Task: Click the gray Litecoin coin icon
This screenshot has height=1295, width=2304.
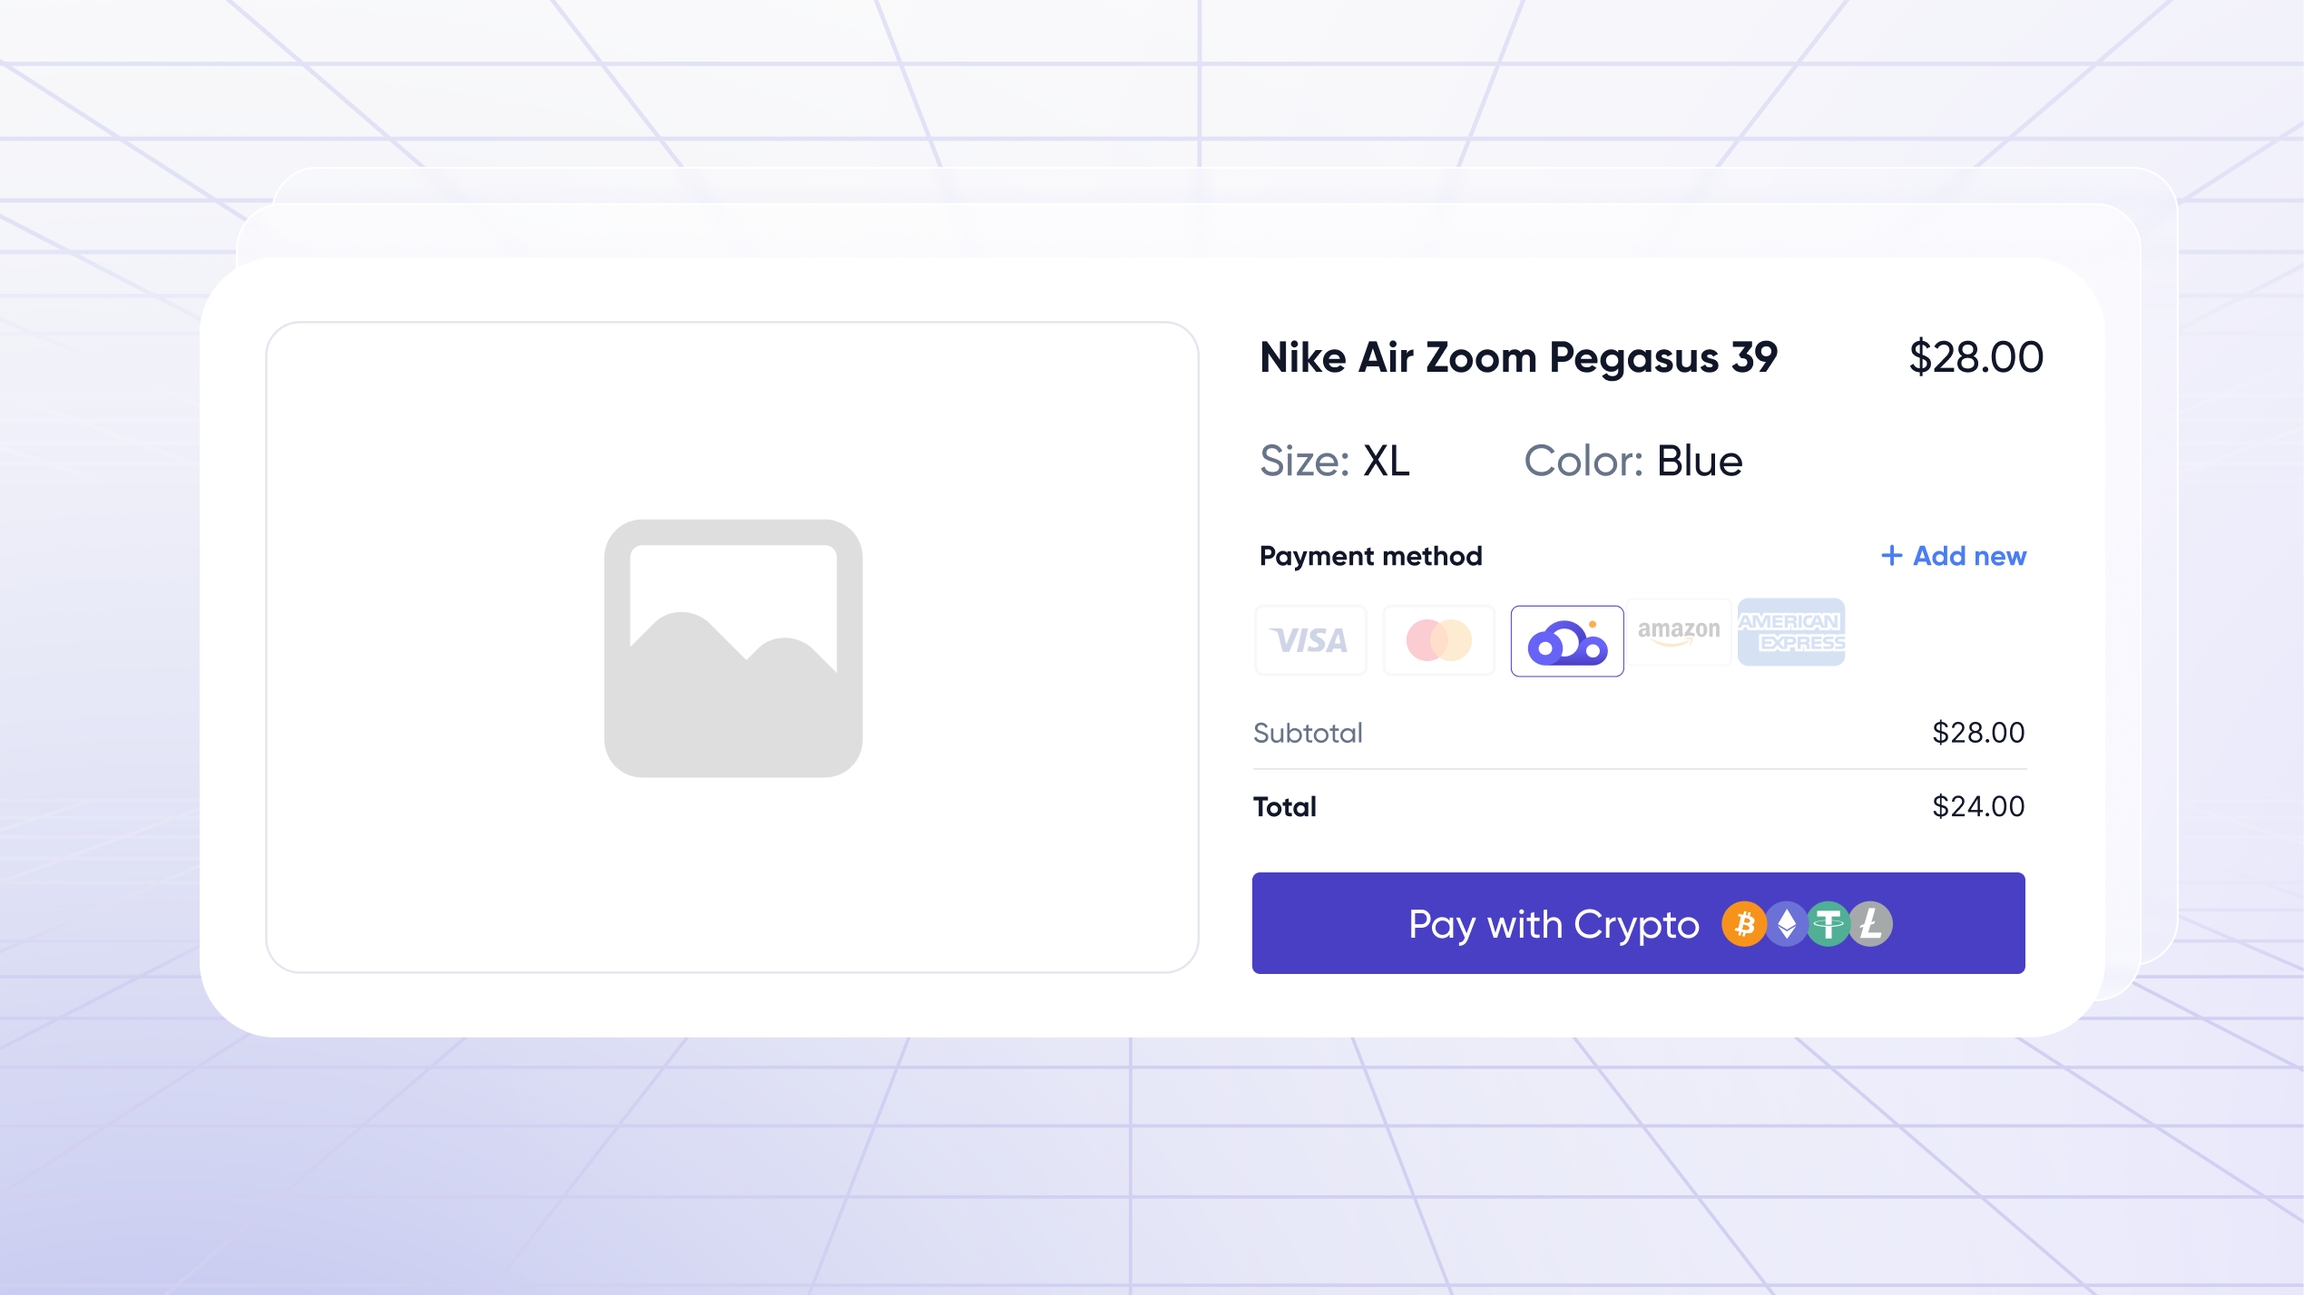Action: (x=1872, y=924)
